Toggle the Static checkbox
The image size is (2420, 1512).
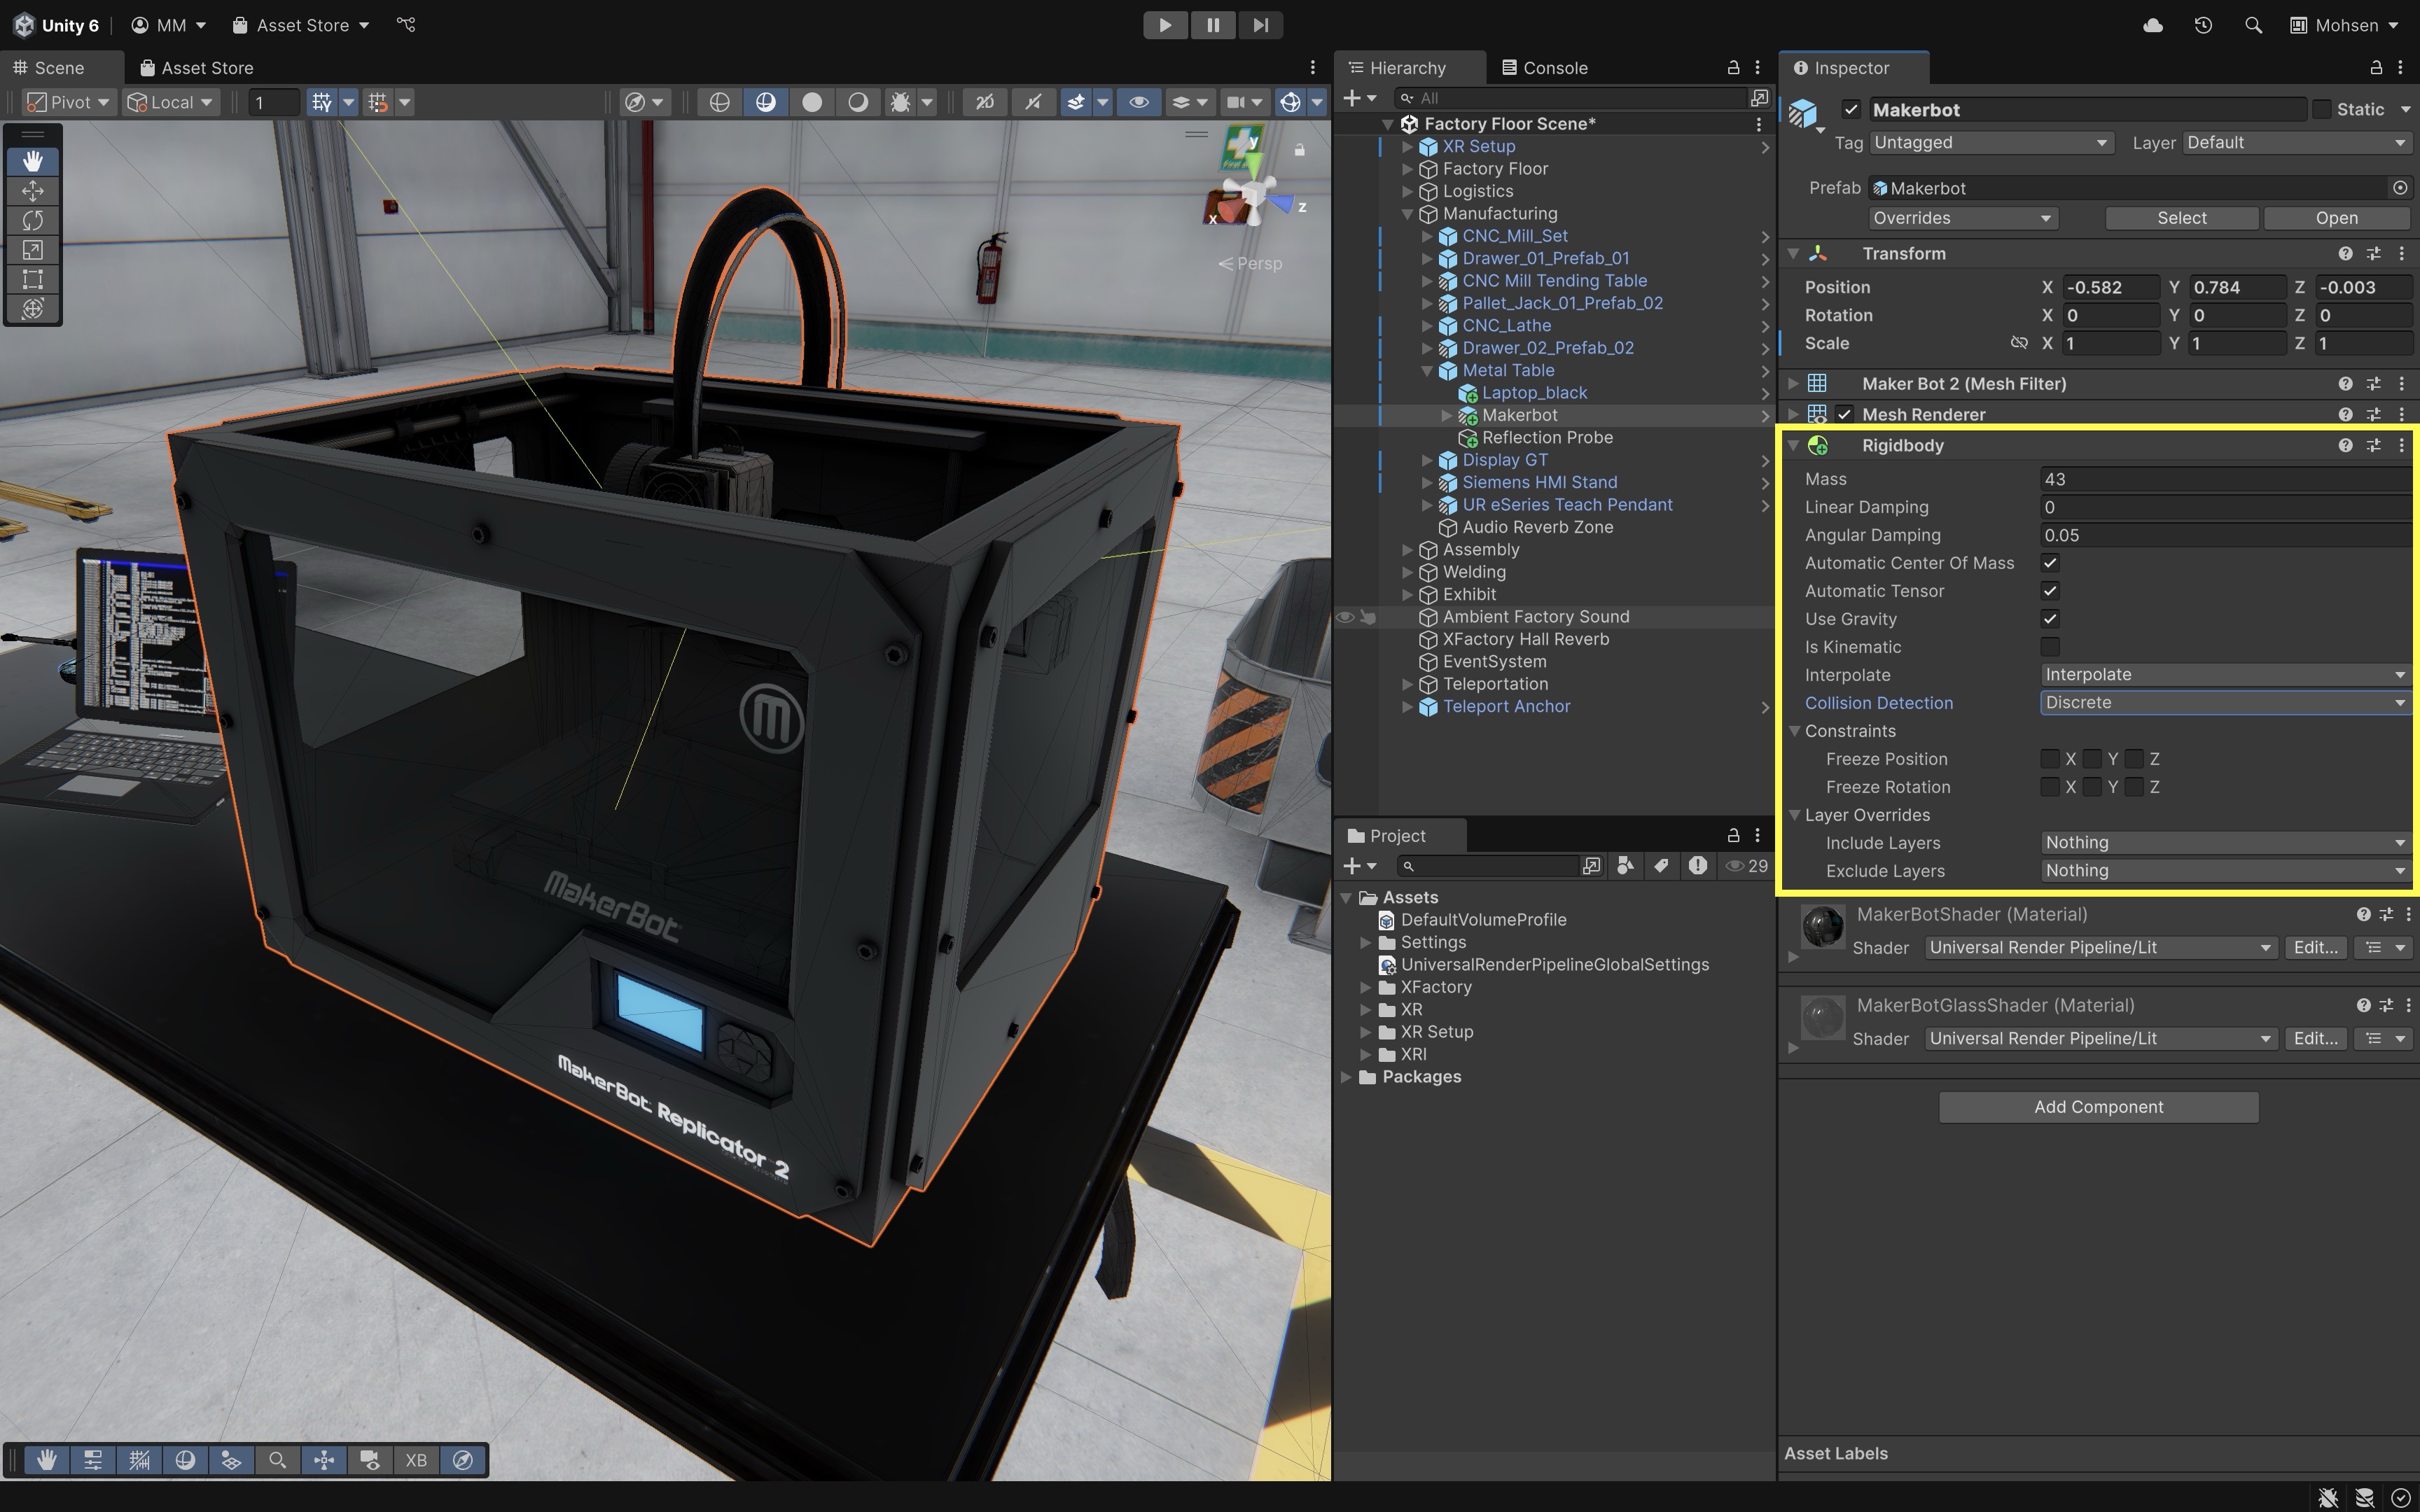(2321, 109)
